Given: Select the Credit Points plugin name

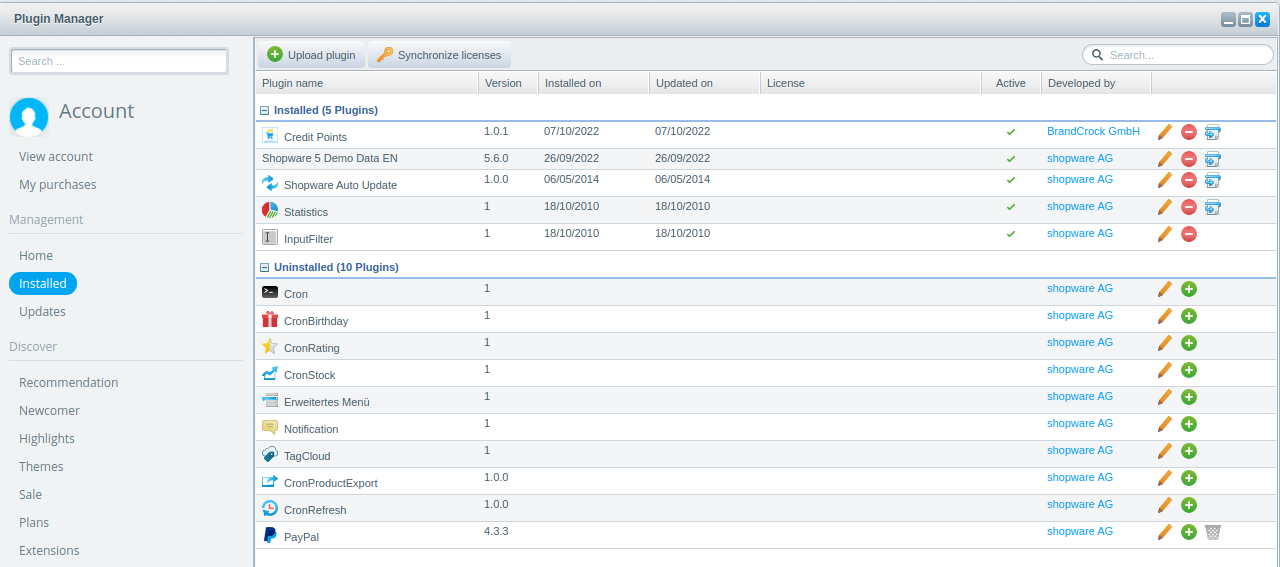Looking at the screenshot, I should 315,137.
